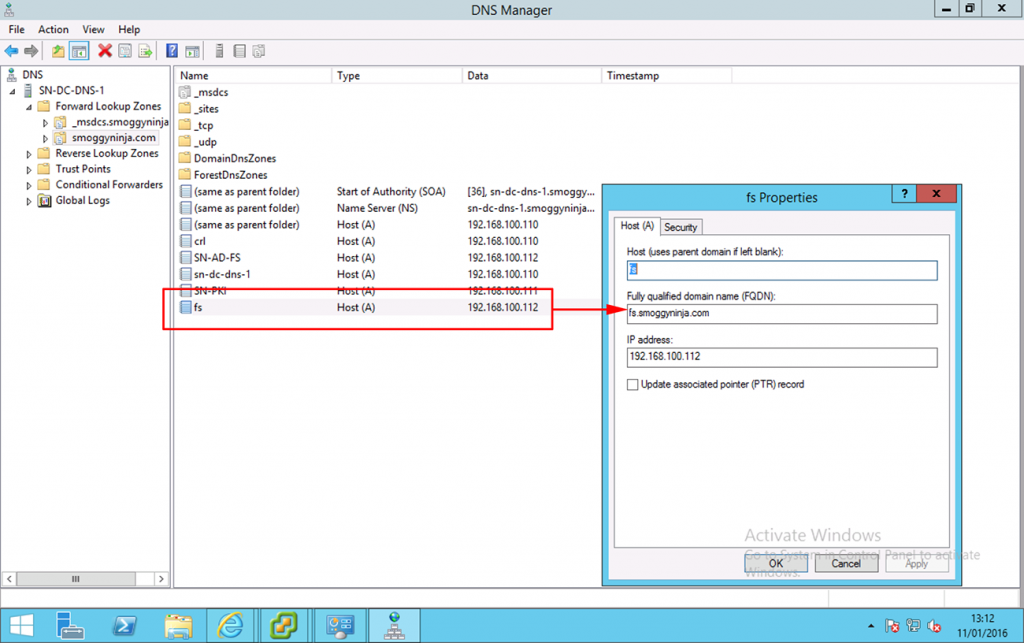Open Internet Explorer from the taskbar
Viewport: 1024px width, 643px height.
231,625
